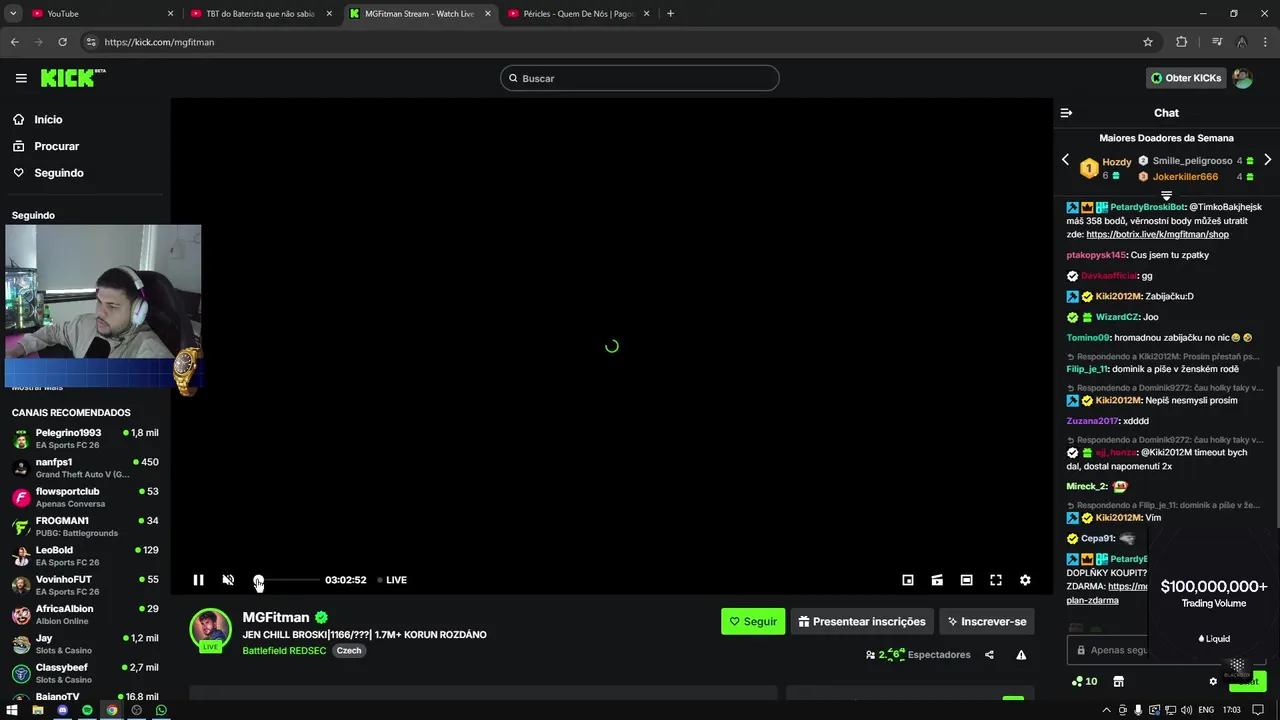Cast the stream to a device

[x=937, y=580]
